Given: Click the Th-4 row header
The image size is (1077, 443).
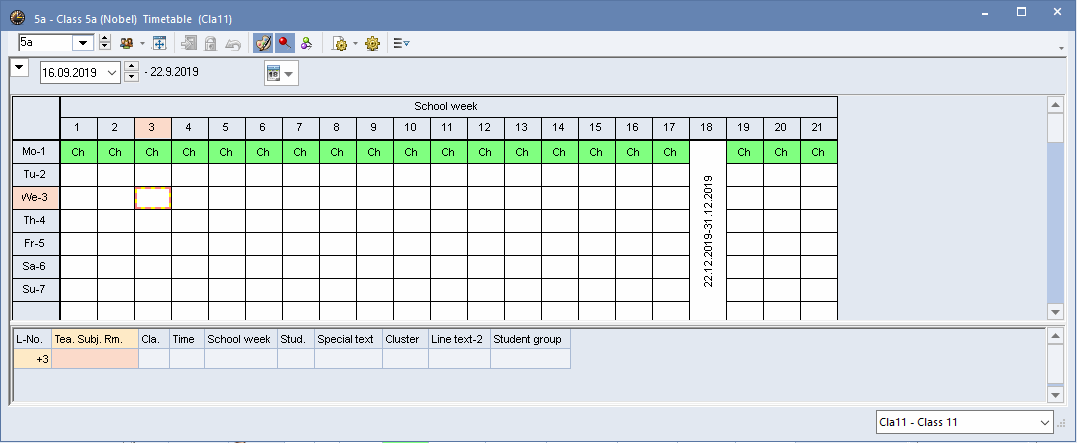Looking at the screenshot, I should click(36, 221).
